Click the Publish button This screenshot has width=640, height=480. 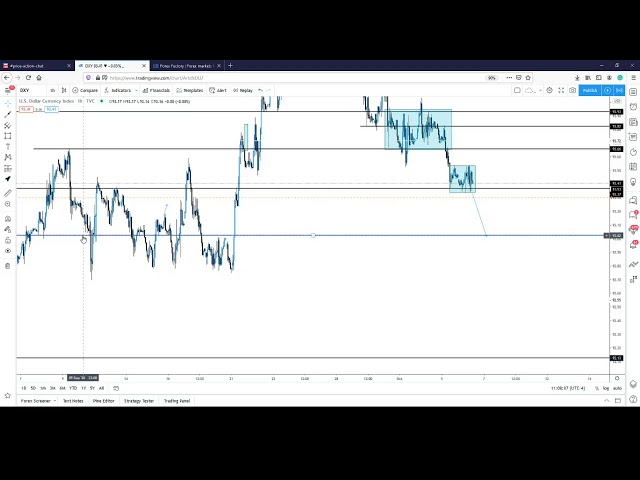tap(590, 90)
